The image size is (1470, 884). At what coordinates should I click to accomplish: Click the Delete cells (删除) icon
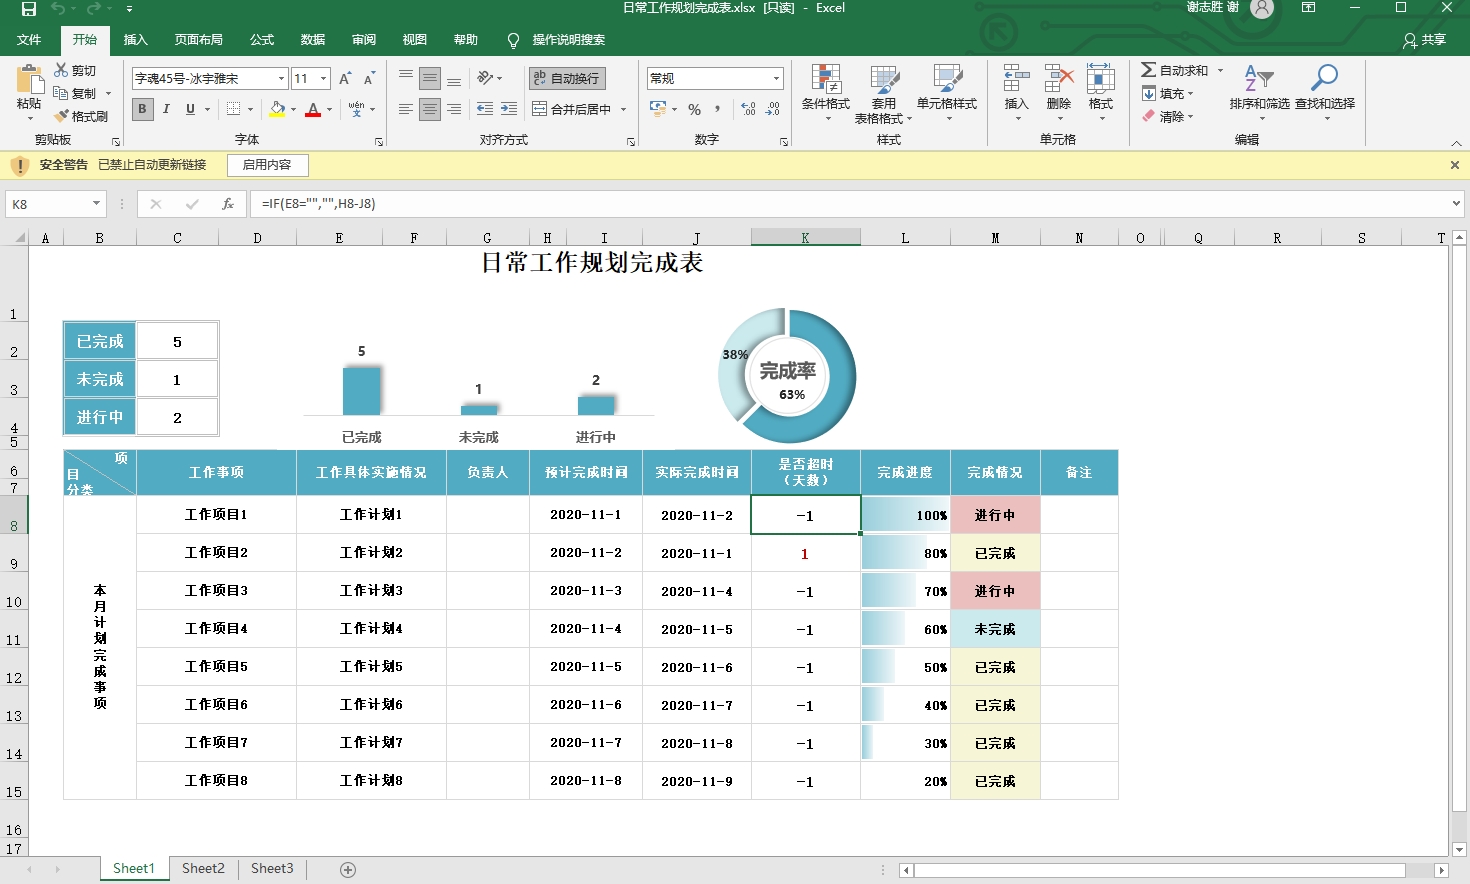[1059, 80]
